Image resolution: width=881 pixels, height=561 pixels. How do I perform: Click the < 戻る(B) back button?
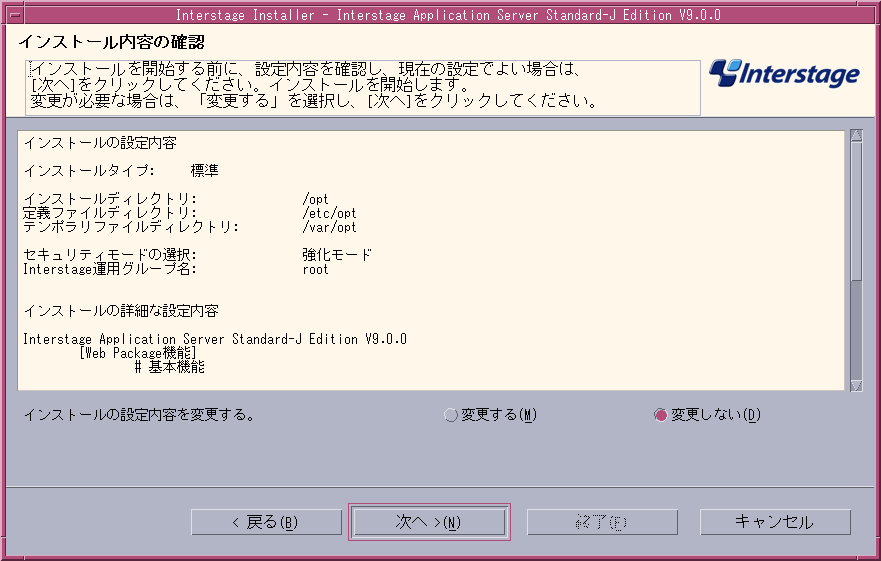click(x=266, y=522)
